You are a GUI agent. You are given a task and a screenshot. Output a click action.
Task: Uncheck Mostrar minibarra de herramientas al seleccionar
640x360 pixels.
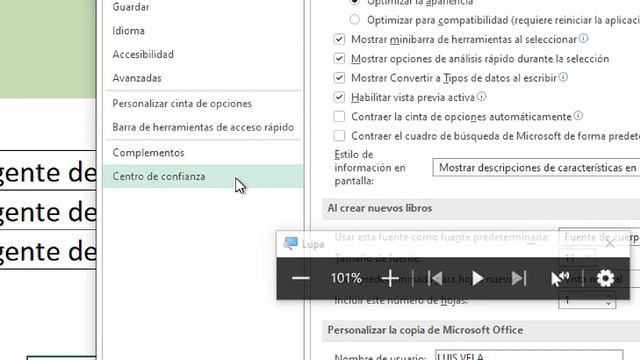click(339, 39)
